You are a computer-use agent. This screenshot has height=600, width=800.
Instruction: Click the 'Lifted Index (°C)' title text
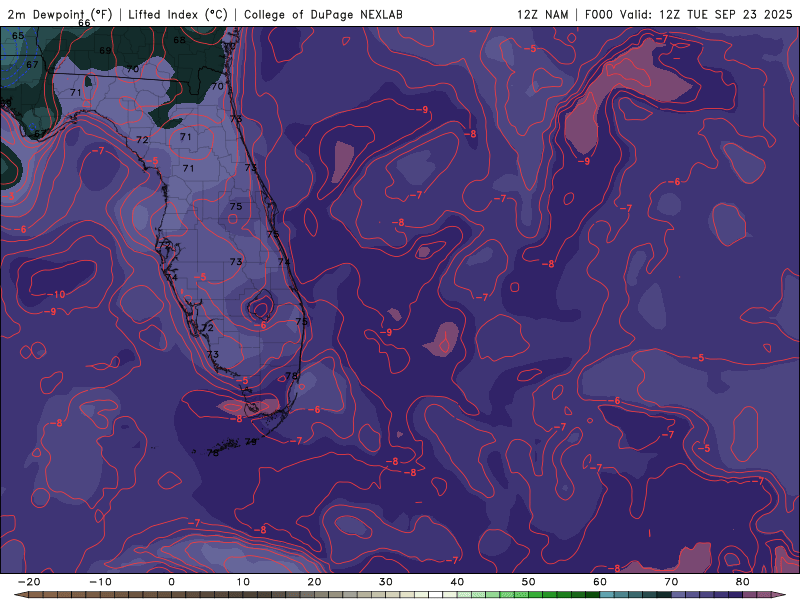178,14
